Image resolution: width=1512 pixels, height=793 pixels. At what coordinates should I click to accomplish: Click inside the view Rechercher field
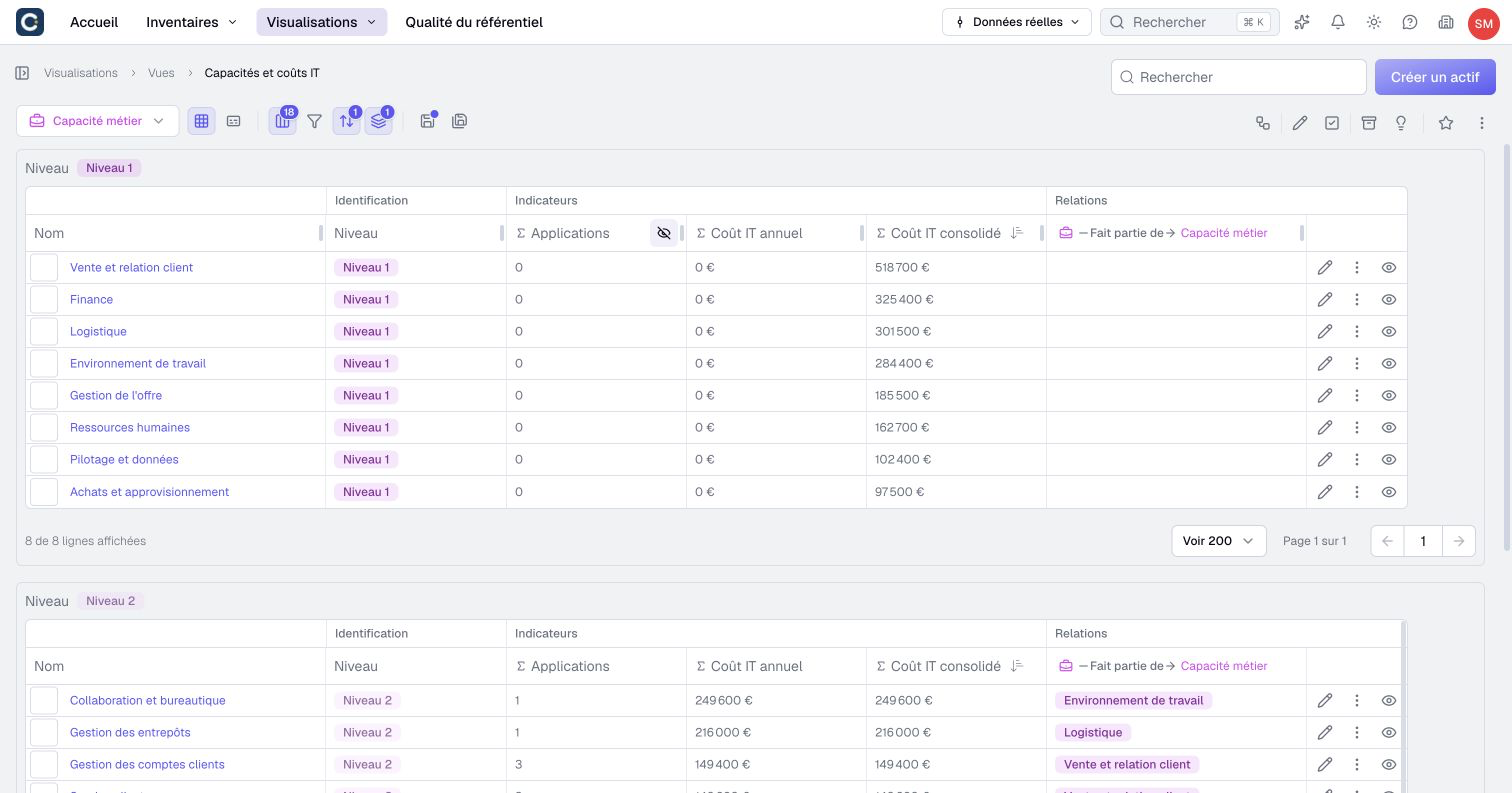[1238, 77]
